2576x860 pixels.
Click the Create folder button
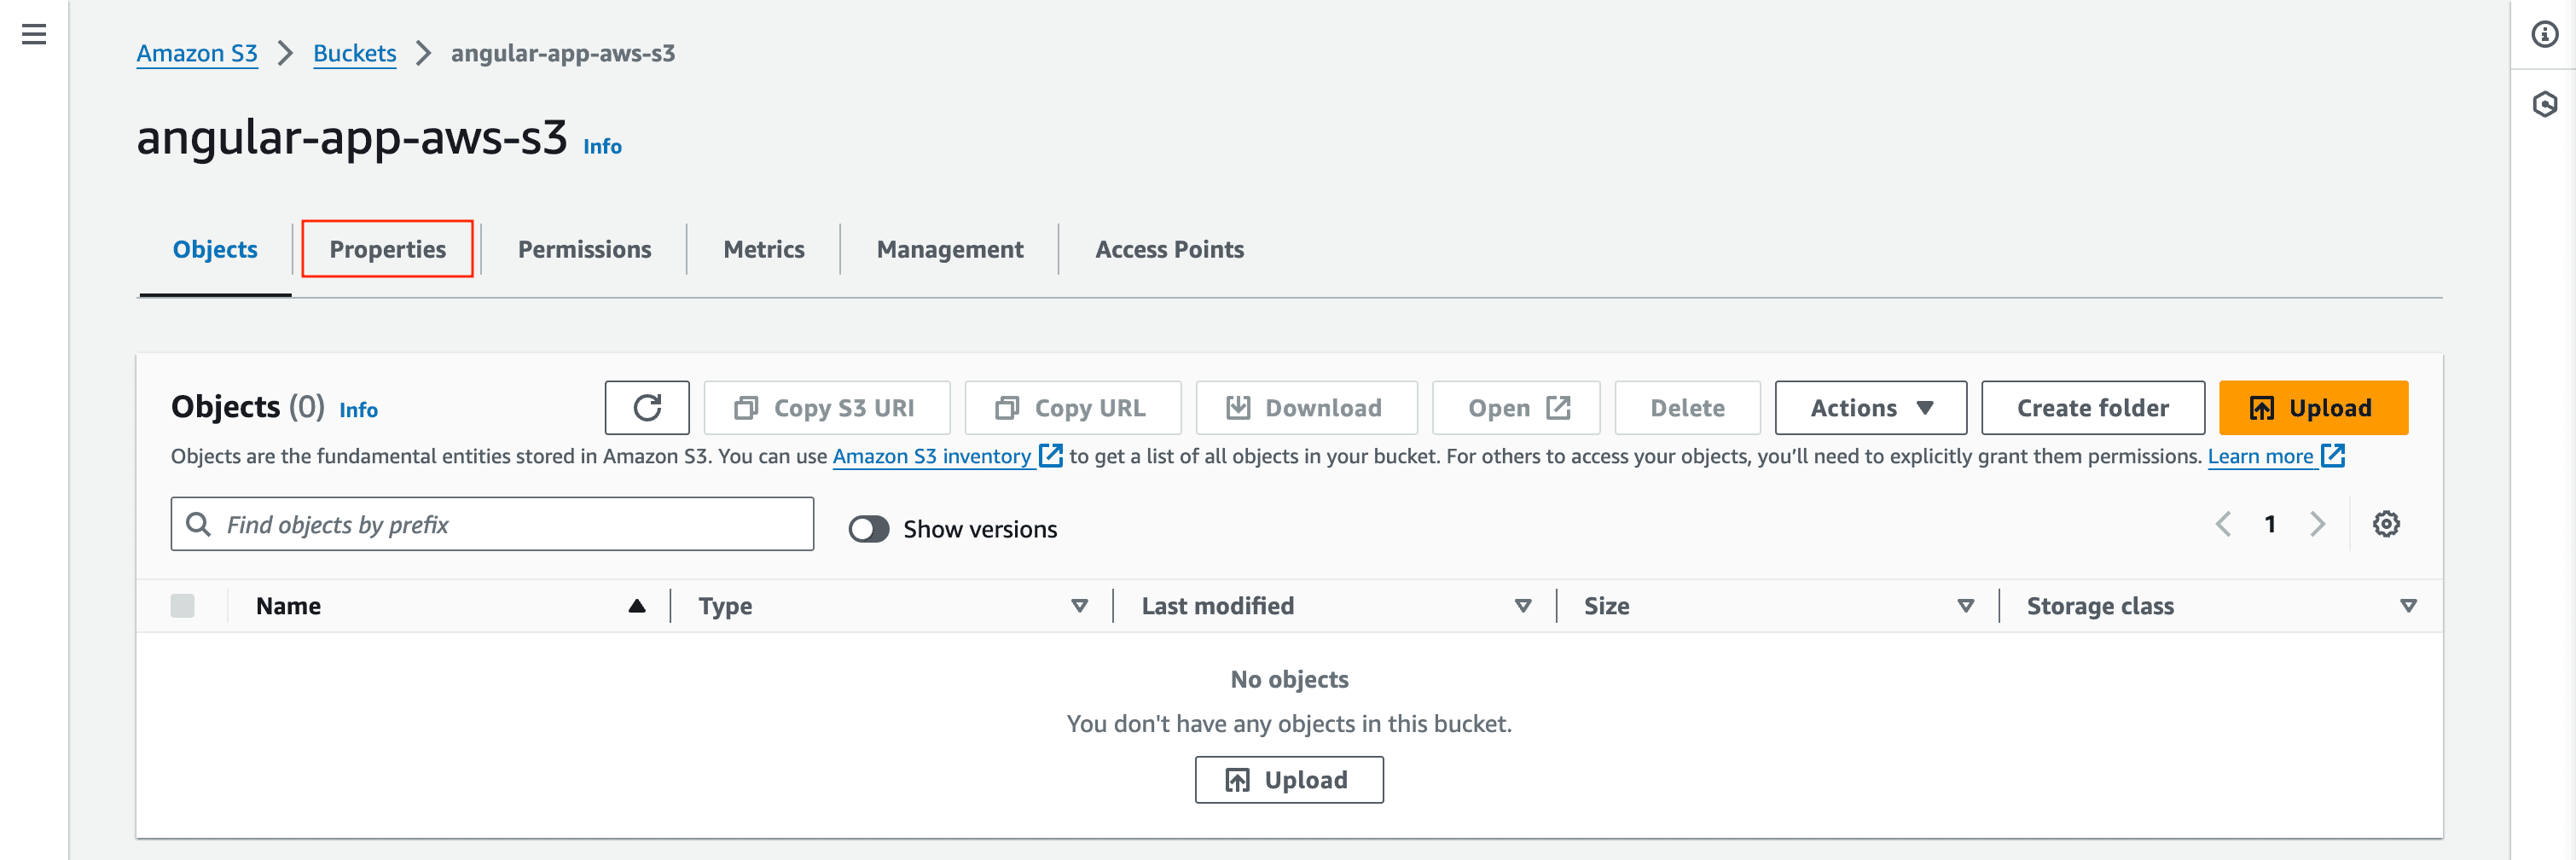click(x=2092, y=408)
